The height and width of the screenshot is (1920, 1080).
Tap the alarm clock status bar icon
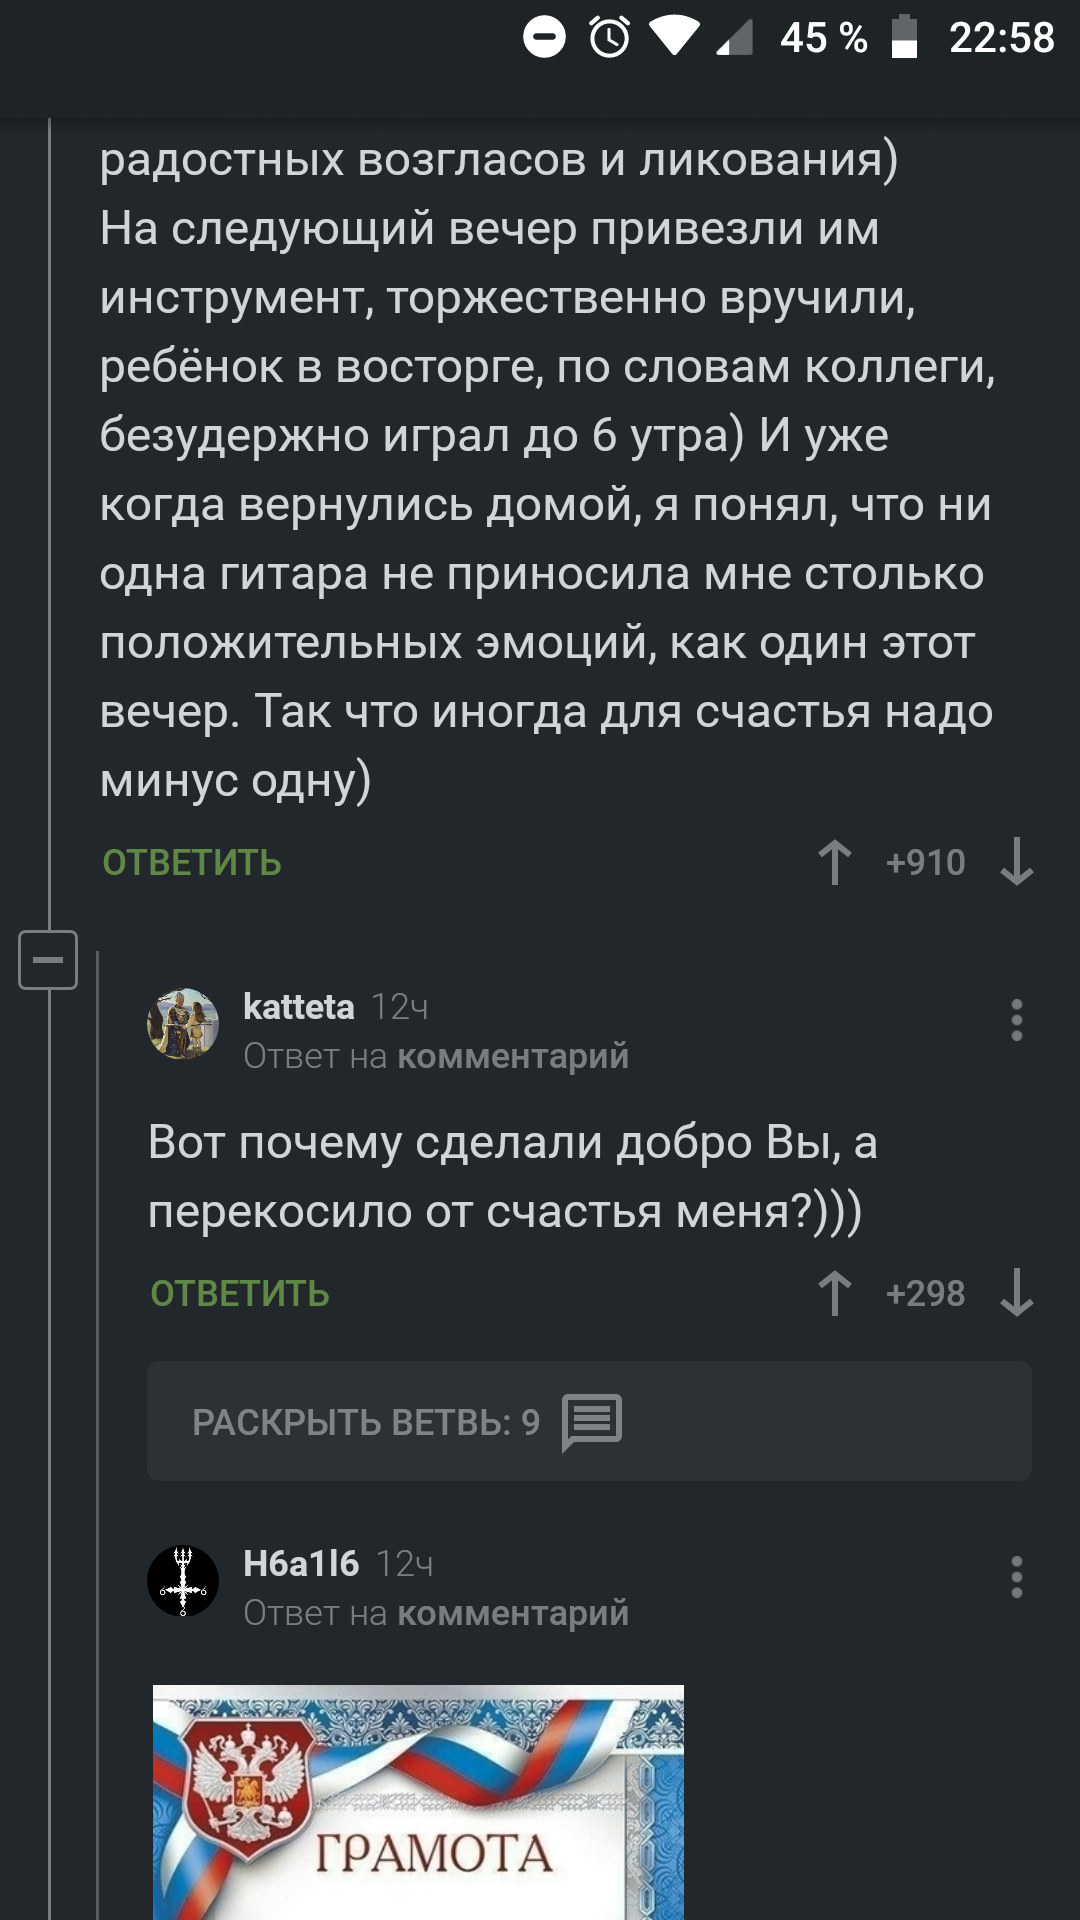pos(609,38)
